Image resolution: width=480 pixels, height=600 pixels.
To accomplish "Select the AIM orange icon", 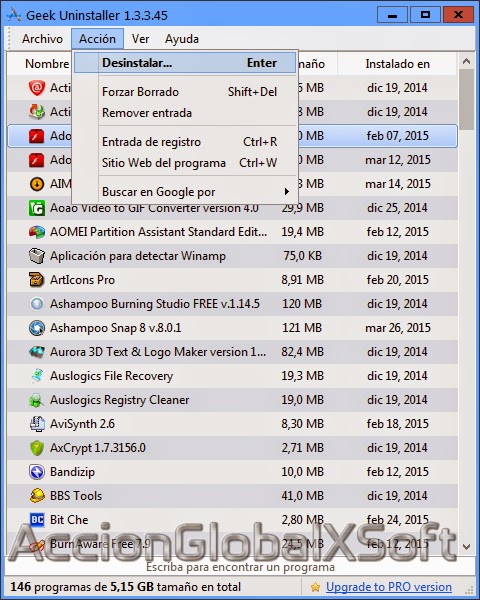I will (37, 184).
